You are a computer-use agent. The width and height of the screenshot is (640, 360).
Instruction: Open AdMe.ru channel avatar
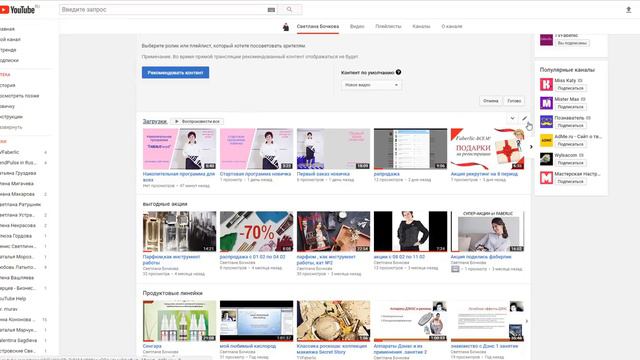(546, 140)
